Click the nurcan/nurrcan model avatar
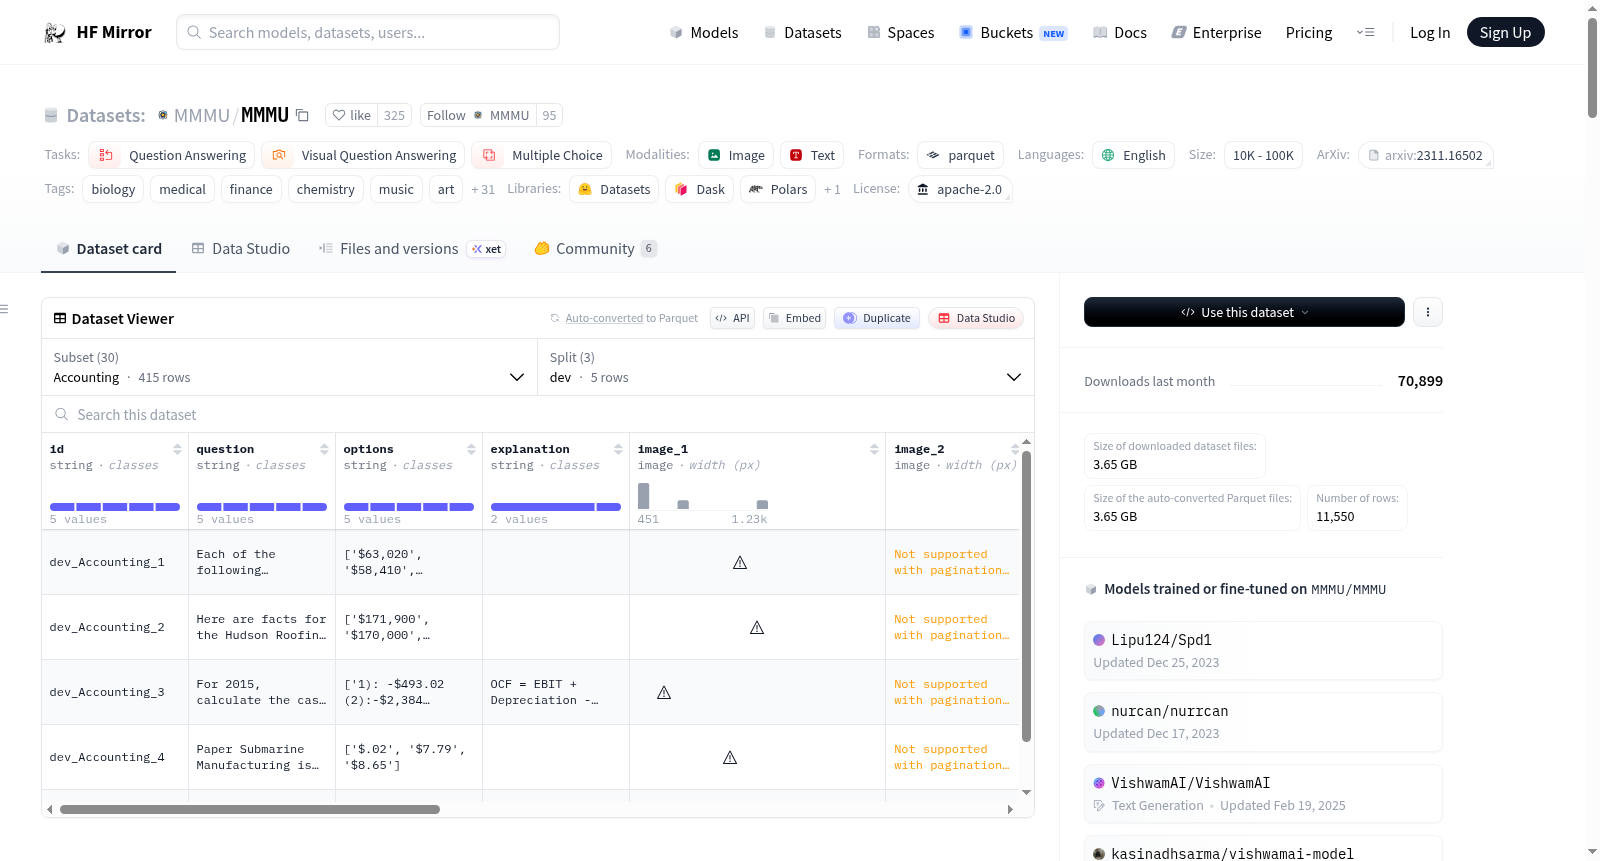This screenshot has height=861, width=1600. [x=1099, y=711]
